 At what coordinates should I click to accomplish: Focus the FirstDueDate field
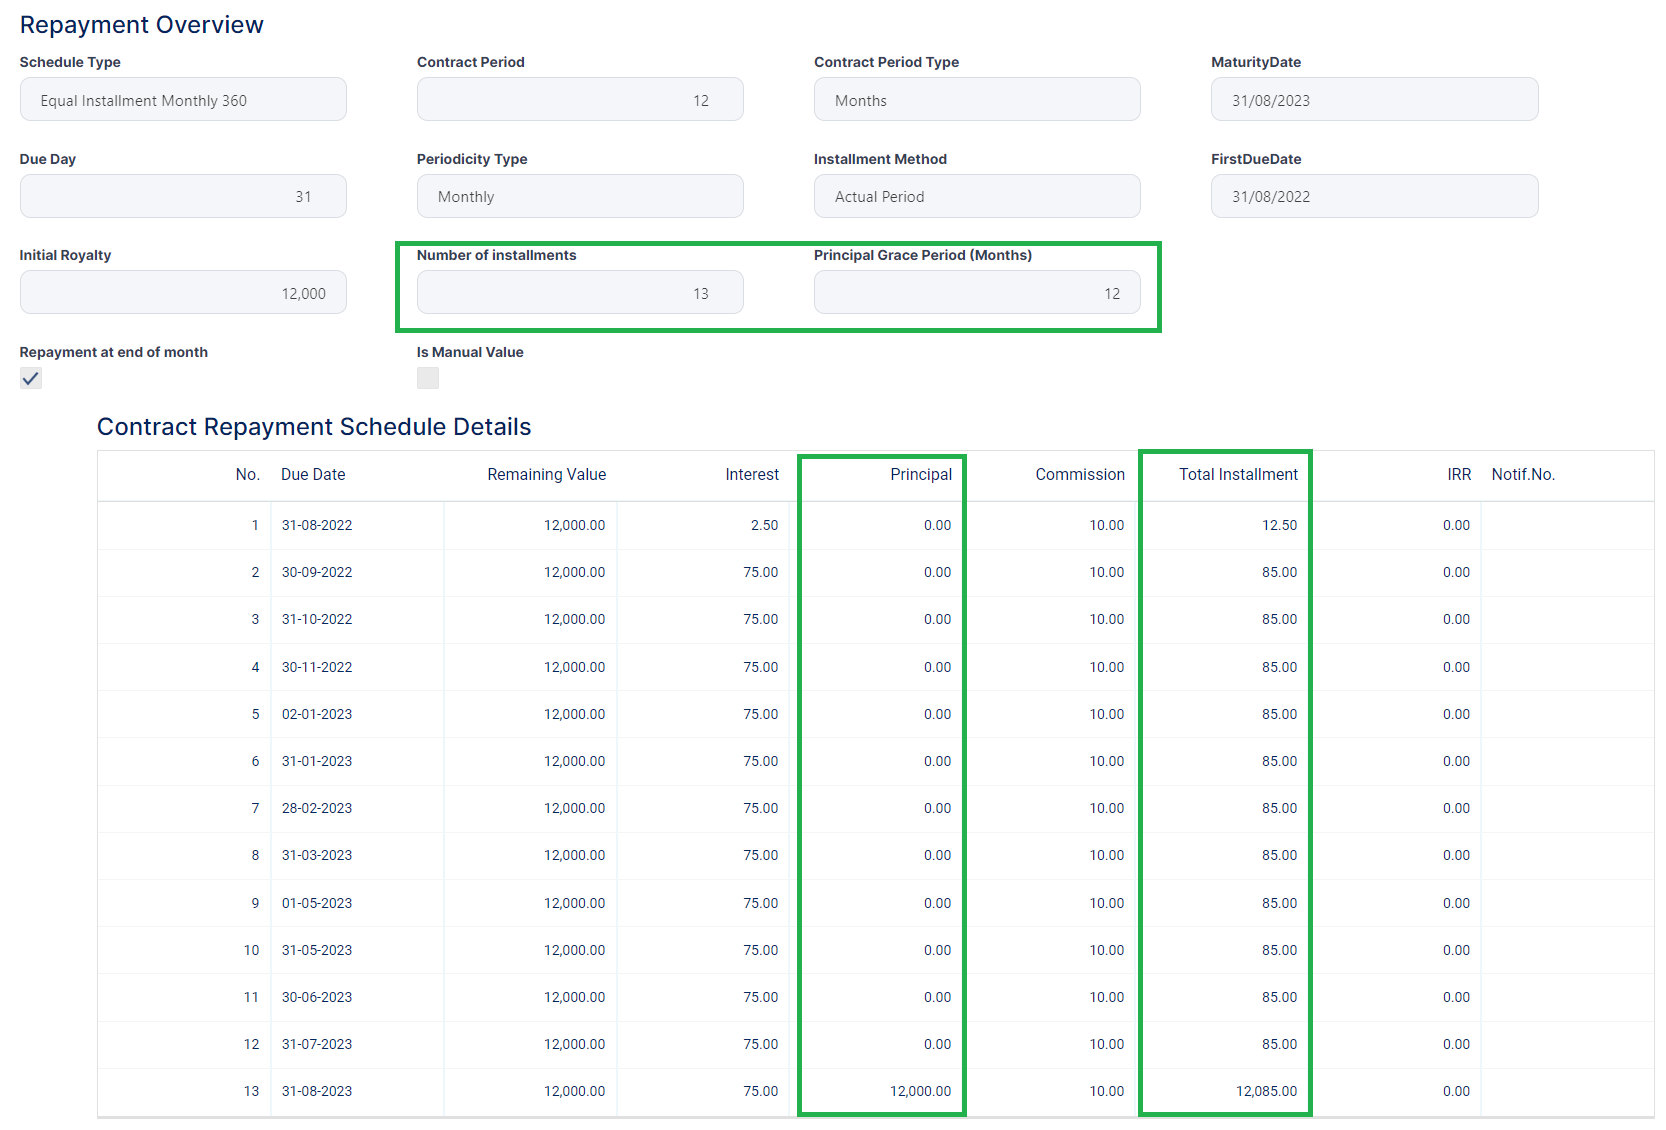click(x=1373, y=197)
